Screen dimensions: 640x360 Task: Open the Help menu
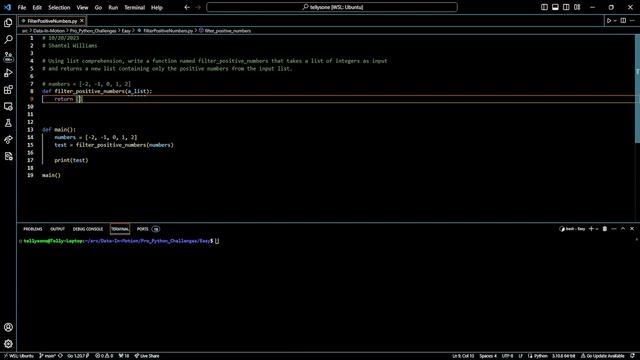point(157,7)
